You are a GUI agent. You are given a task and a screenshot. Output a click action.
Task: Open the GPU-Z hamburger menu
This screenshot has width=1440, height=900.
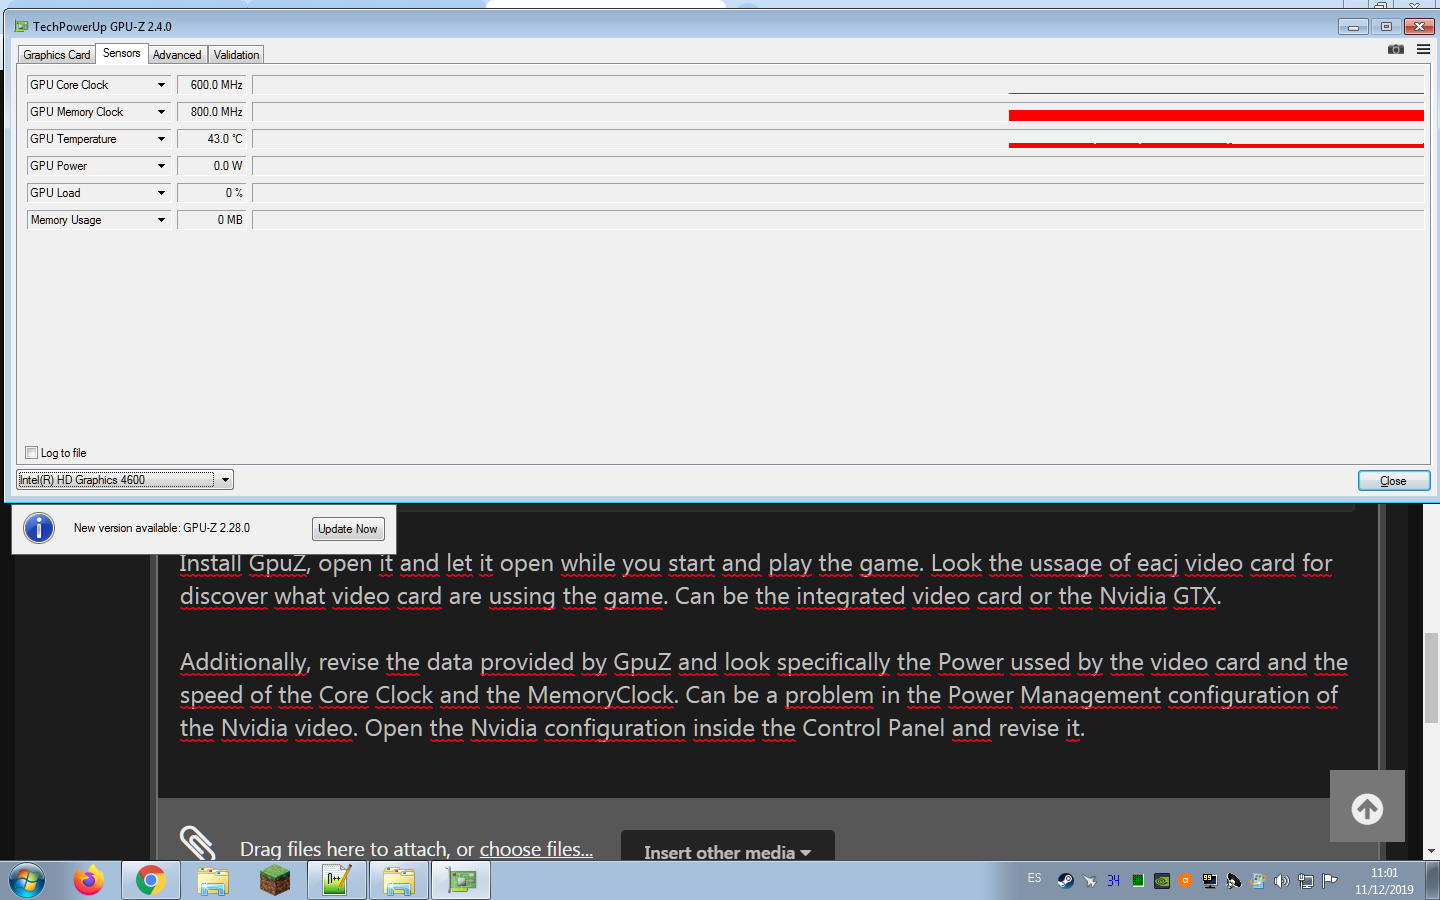coord(1423,49)
